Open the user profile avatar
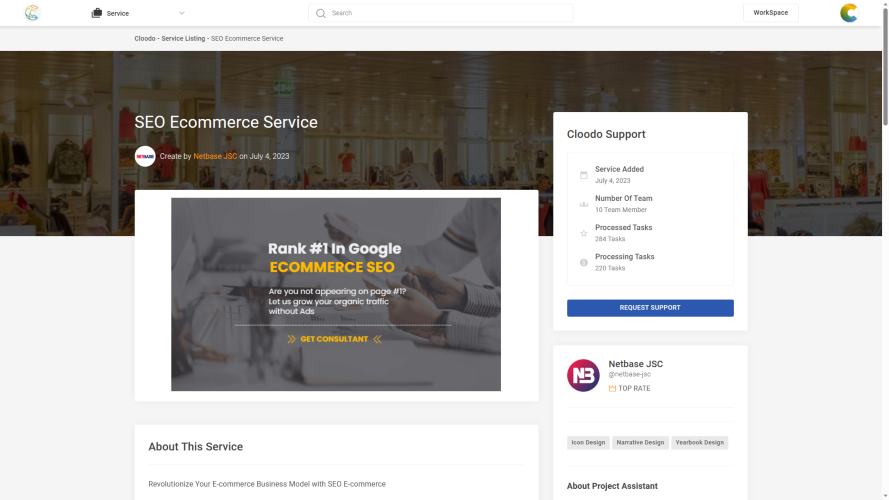Screen dimensions: 889x500 pos(849,12)
